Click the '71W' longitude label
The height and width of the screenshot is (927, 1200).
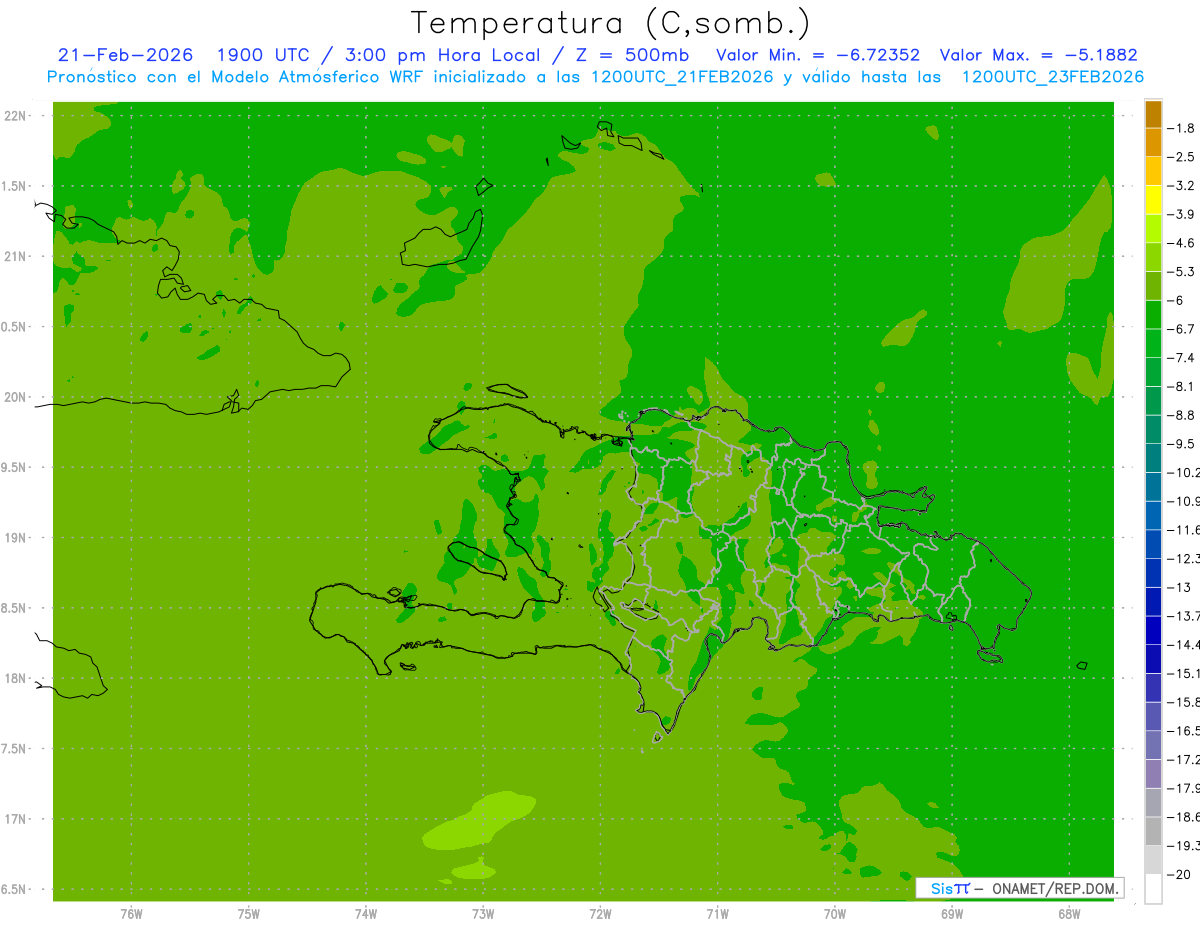tap(717, 914)
